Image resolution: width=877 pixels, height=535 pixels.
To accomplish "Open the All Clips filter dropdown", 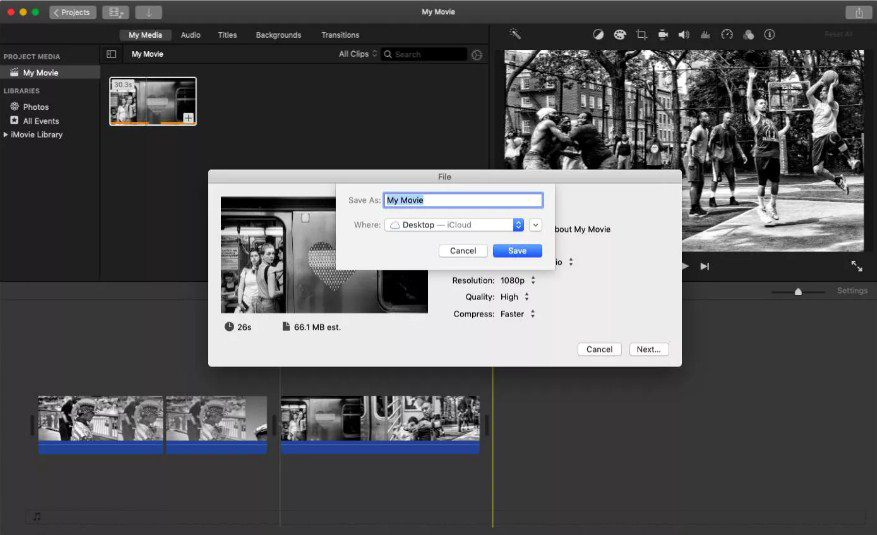I will point(357,54).
